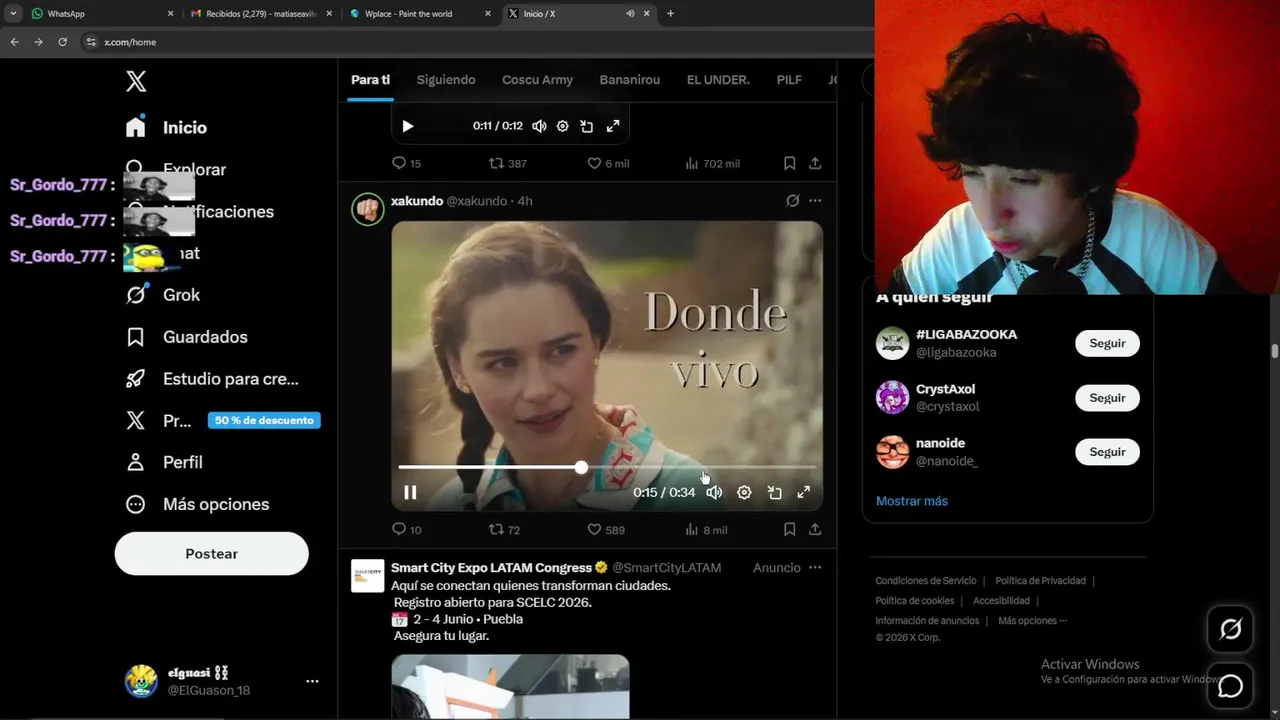The width and height of the screenshot is (1280, 720).
Task: Pause the xakundo video
Action: [410, 492]
